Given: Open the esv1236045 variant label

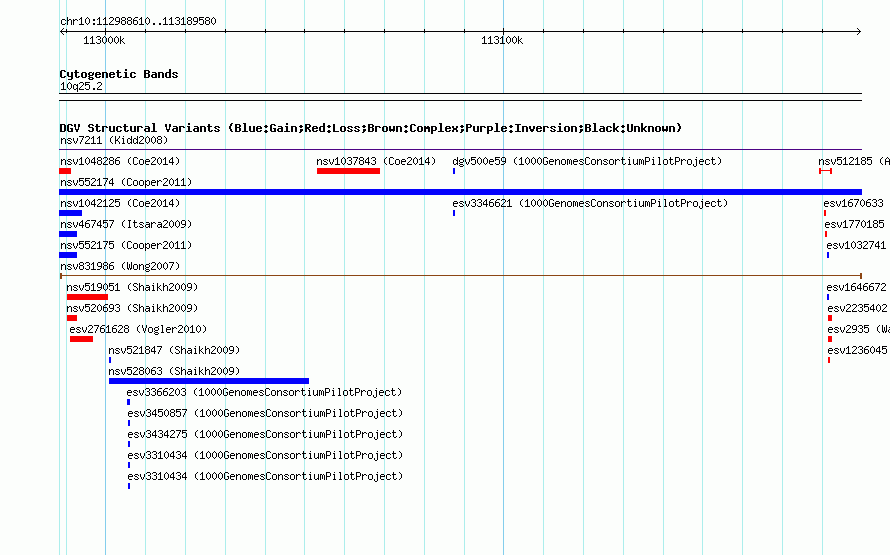Looking at the screenshot, I should point(857,350).
